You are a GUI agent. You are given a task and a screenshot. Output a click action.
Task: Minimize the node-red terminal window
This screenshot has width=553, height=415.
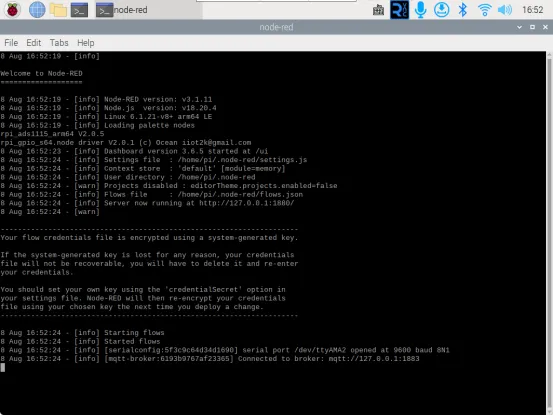pos(519,27)
